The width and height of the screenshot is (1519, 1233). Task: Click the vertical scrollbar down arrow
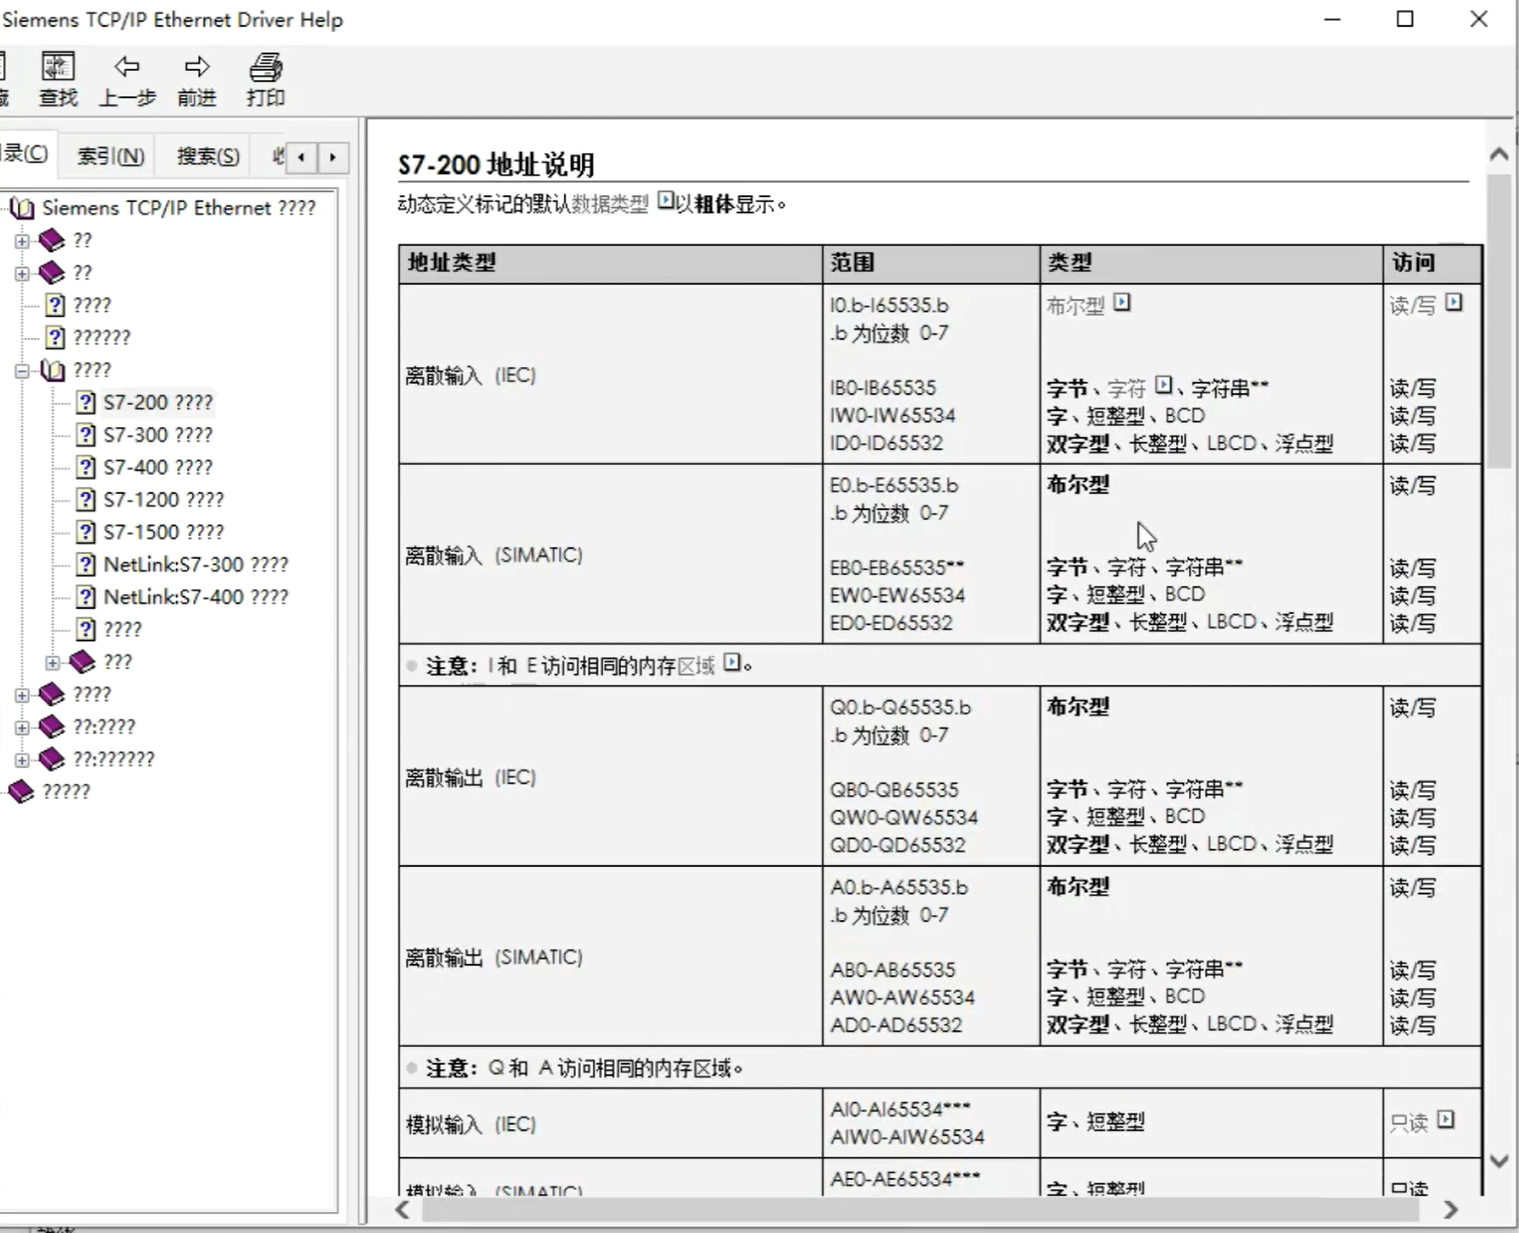pyautogui.click(x=1498, y=1161)
